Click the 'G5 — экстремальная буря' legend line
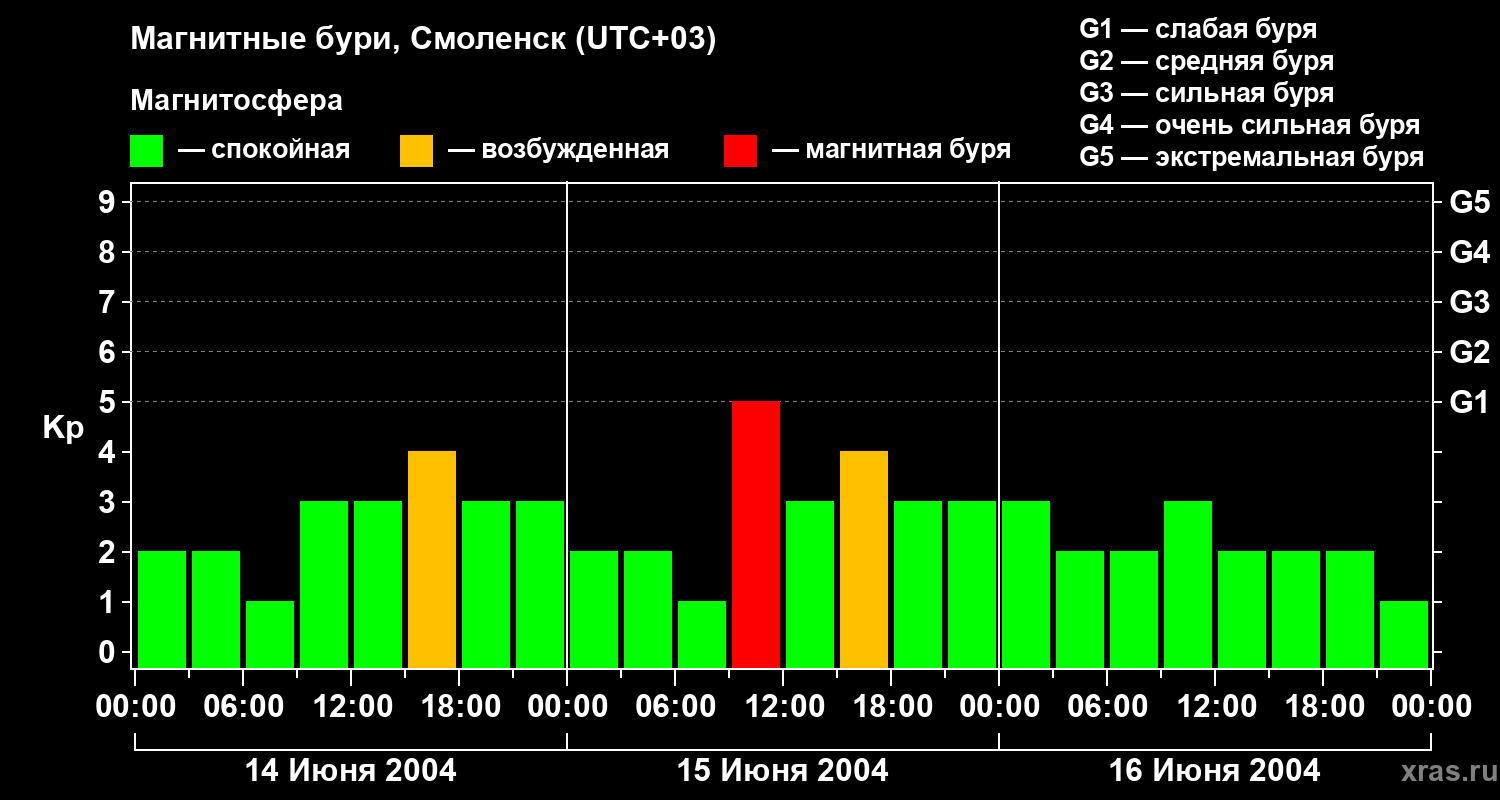The width and height of the screenshot is (1500, 800). point(1252,157)
